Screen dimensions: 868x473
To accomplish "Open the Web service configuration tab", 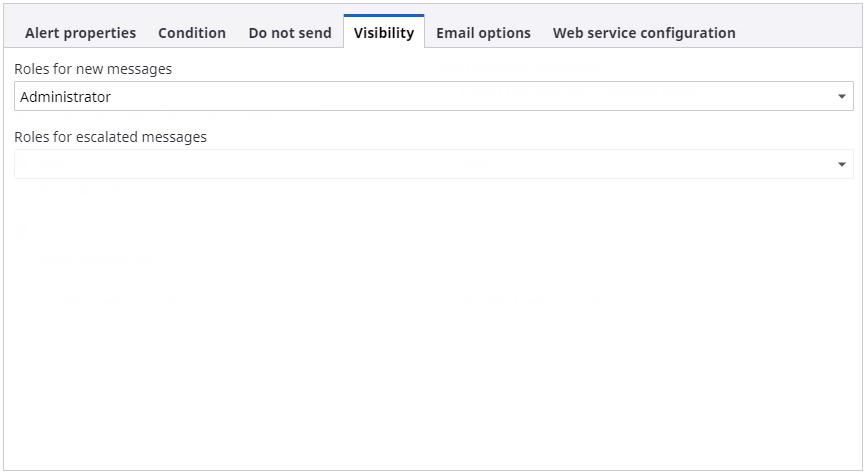I will pos(644,33).
